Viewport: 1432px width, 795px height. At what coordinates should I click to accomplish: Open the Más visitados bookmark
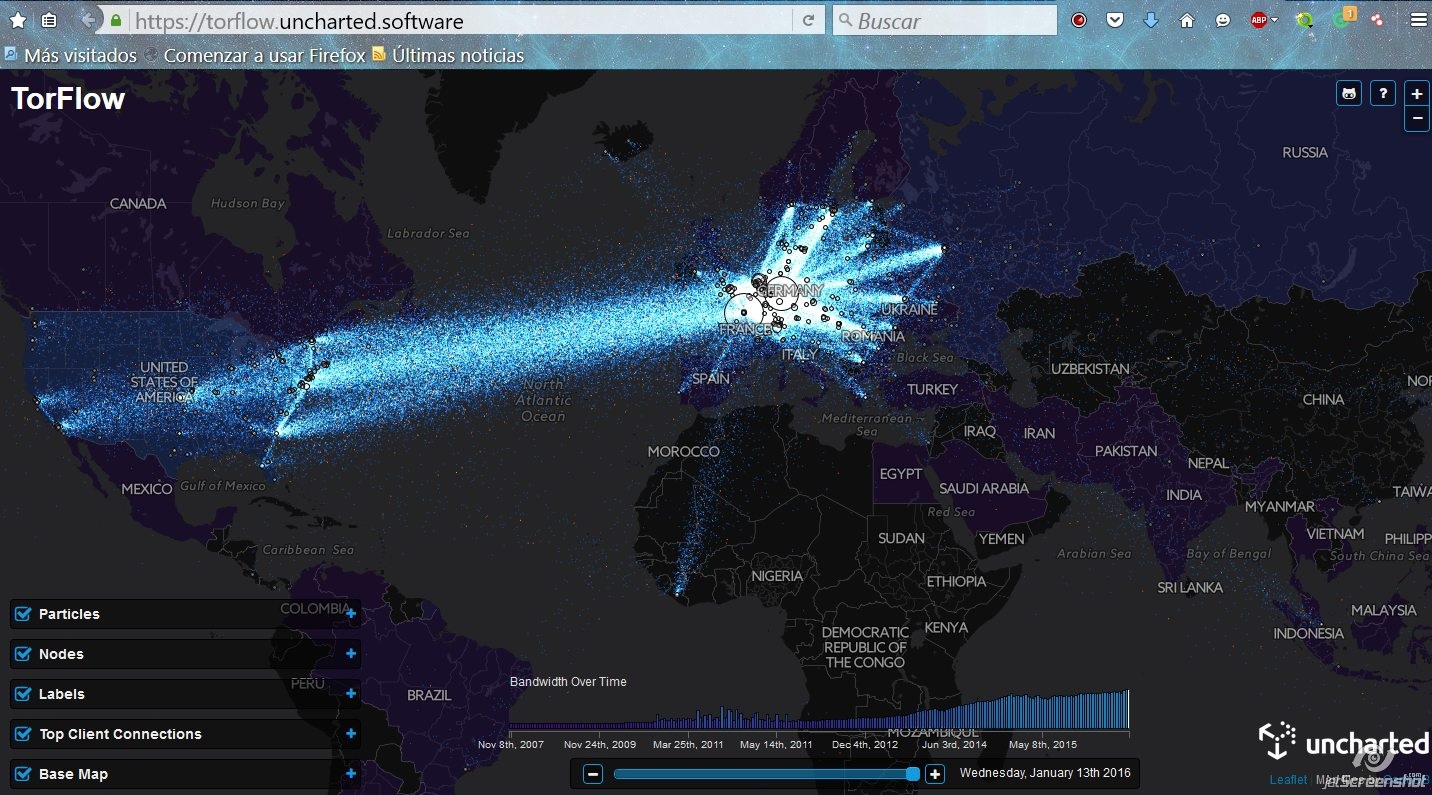click(71, 55)
